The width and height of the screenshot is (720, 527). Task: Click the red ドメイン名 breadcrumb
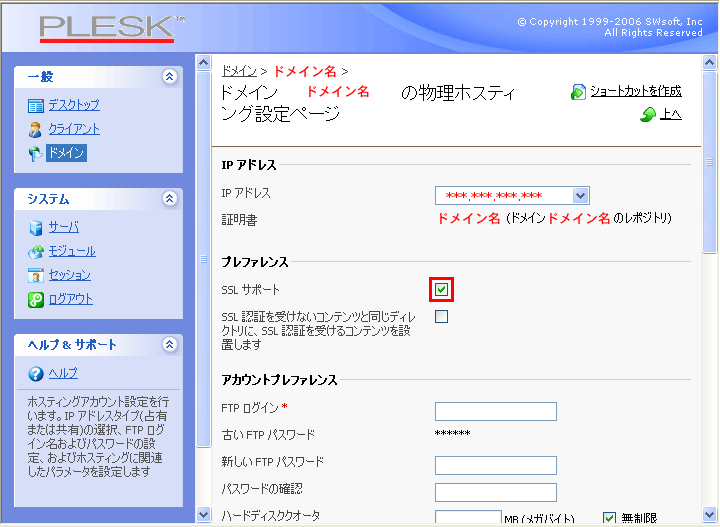click(305, 71)
